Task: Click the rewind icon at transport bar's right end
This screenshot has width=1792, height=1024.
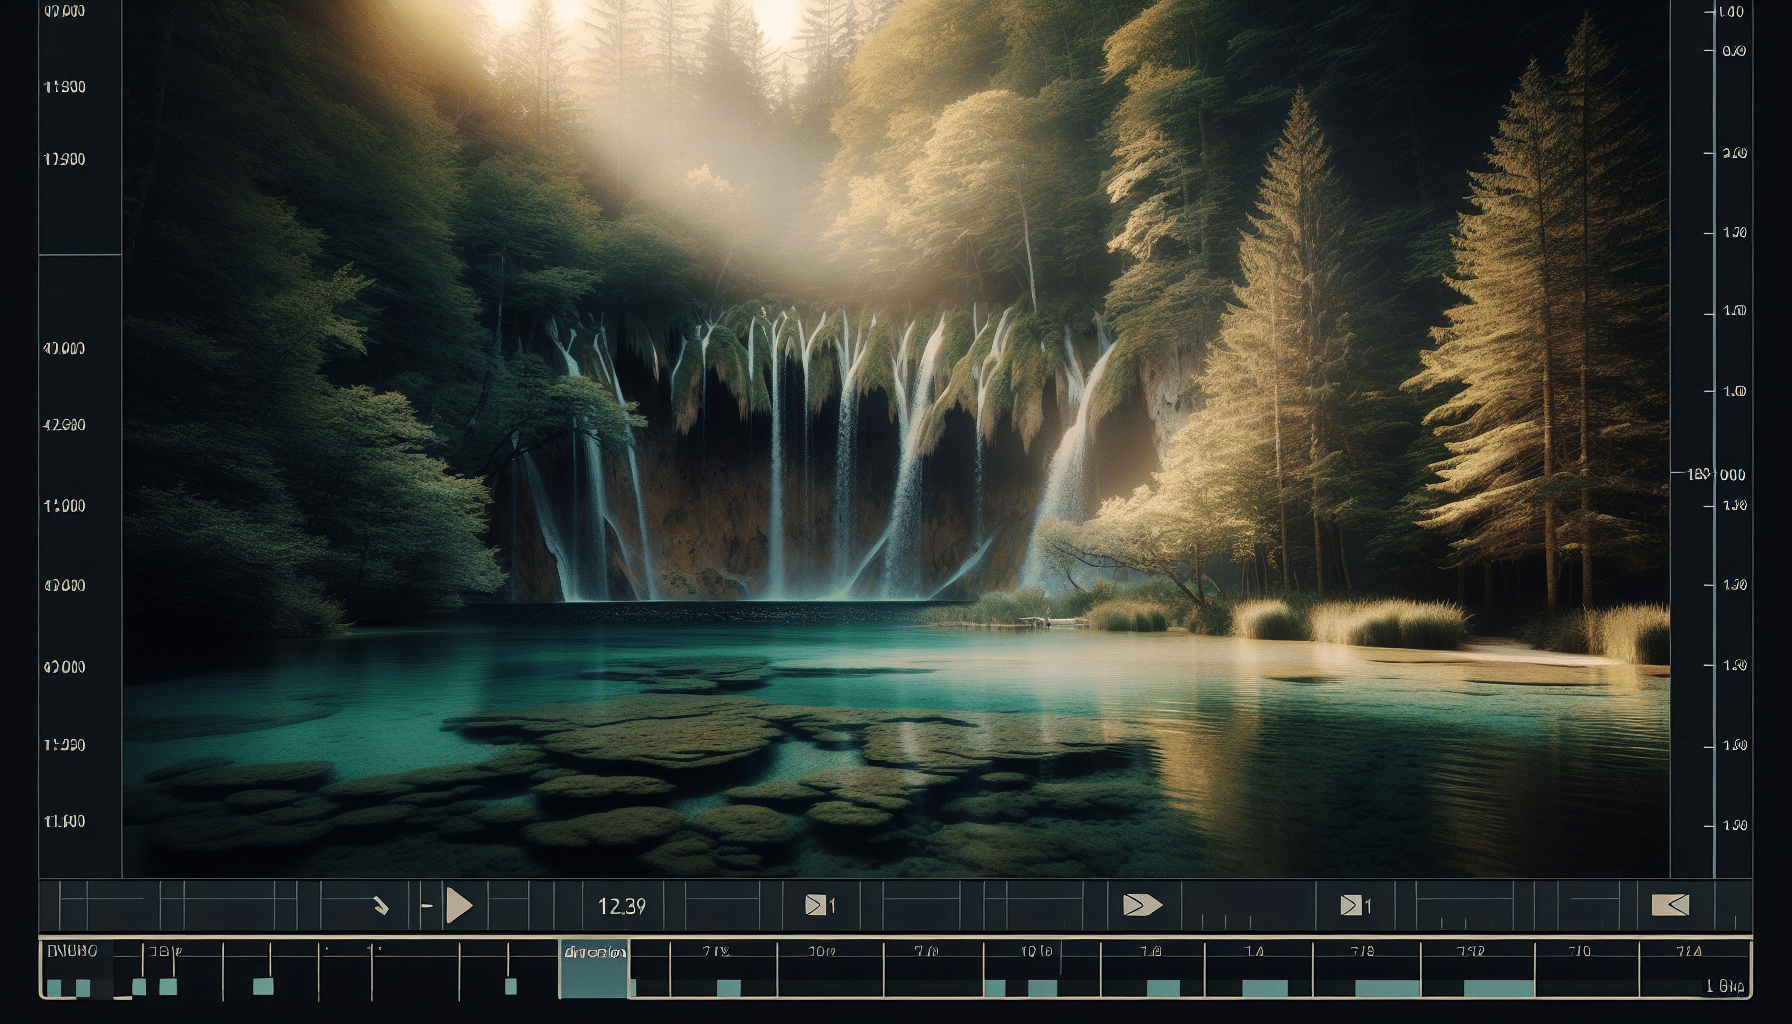Action: pyautogui.click(x=1670, y=906)
